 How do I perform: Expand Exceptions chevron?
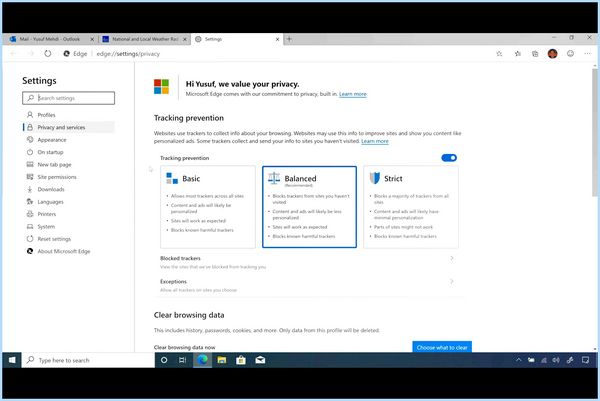(452, 282)
